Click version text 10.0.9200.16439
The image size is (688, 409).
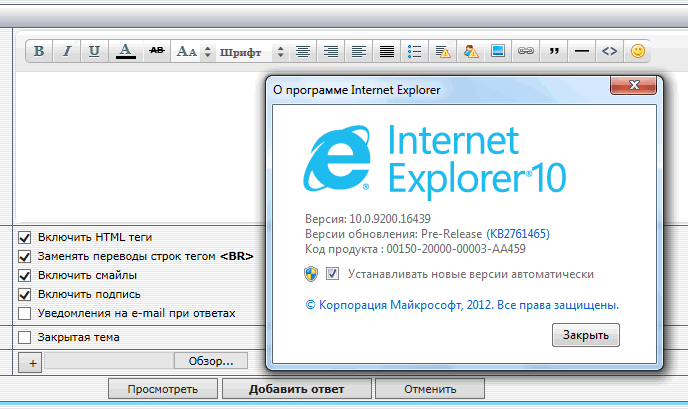click(x=390, y=219)
